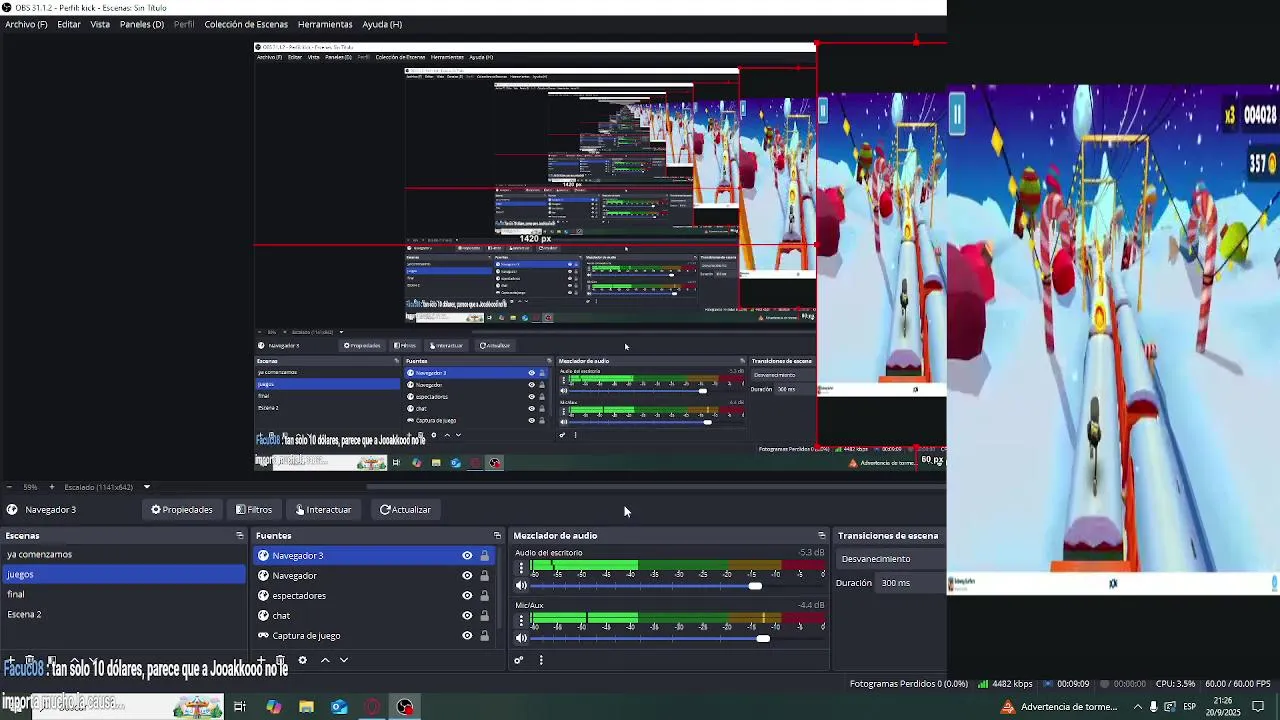1280x720 pixels.
Task: Click the chat browser source icon
Action: coord(264,616)
